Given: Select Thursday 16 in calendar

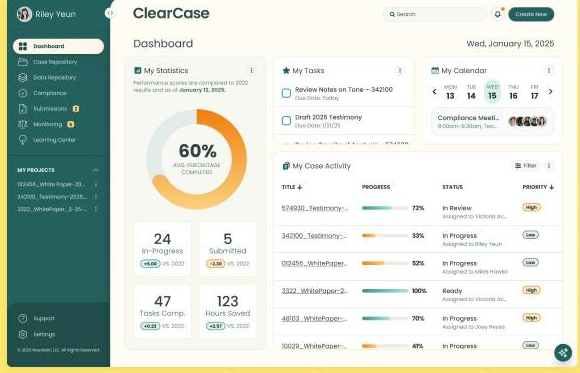Looking at the screenshot, I should coord(513,92).
